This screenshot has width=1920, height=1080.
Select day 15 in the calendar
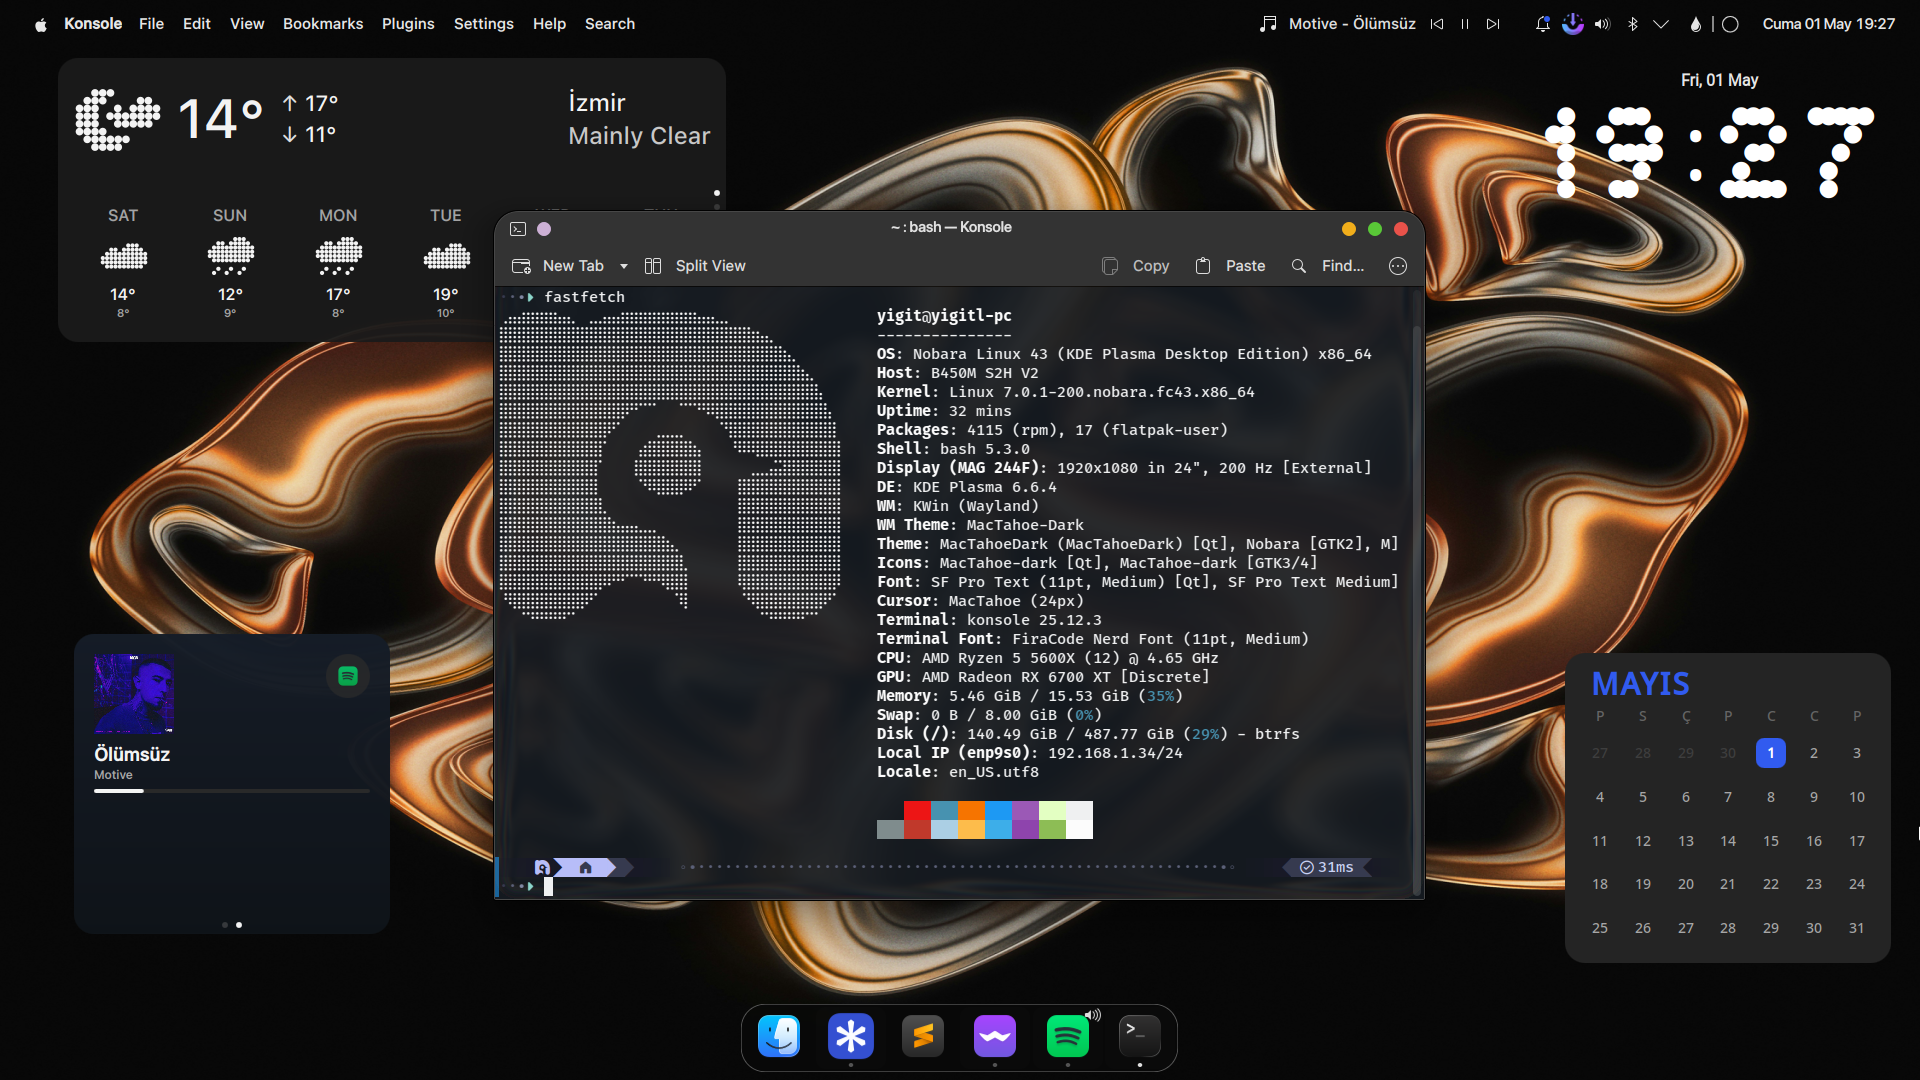click(1770, 841)
